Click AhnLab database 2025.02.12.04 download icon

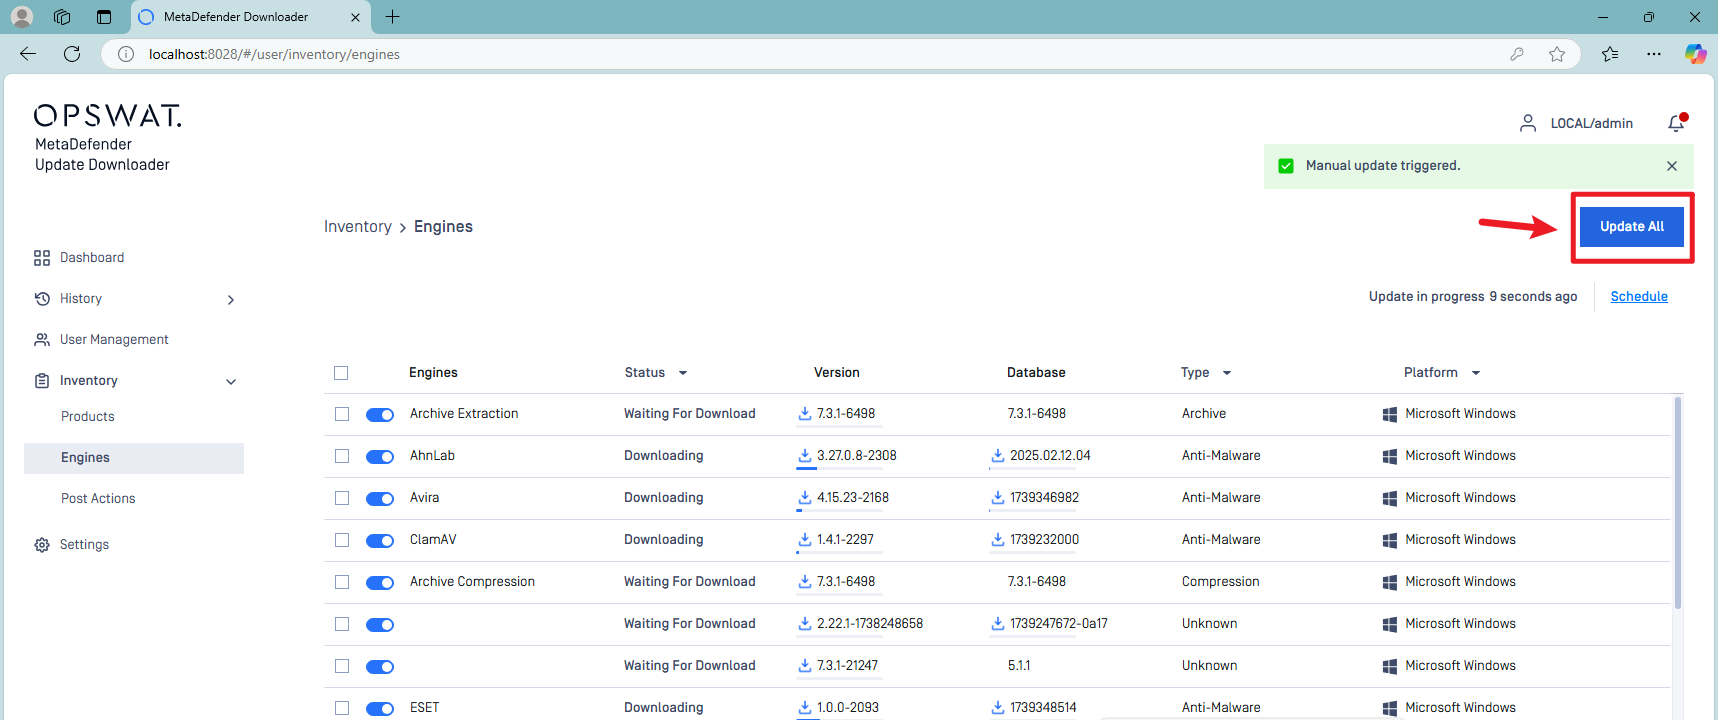pyautogui.click(x=998, y=455)
